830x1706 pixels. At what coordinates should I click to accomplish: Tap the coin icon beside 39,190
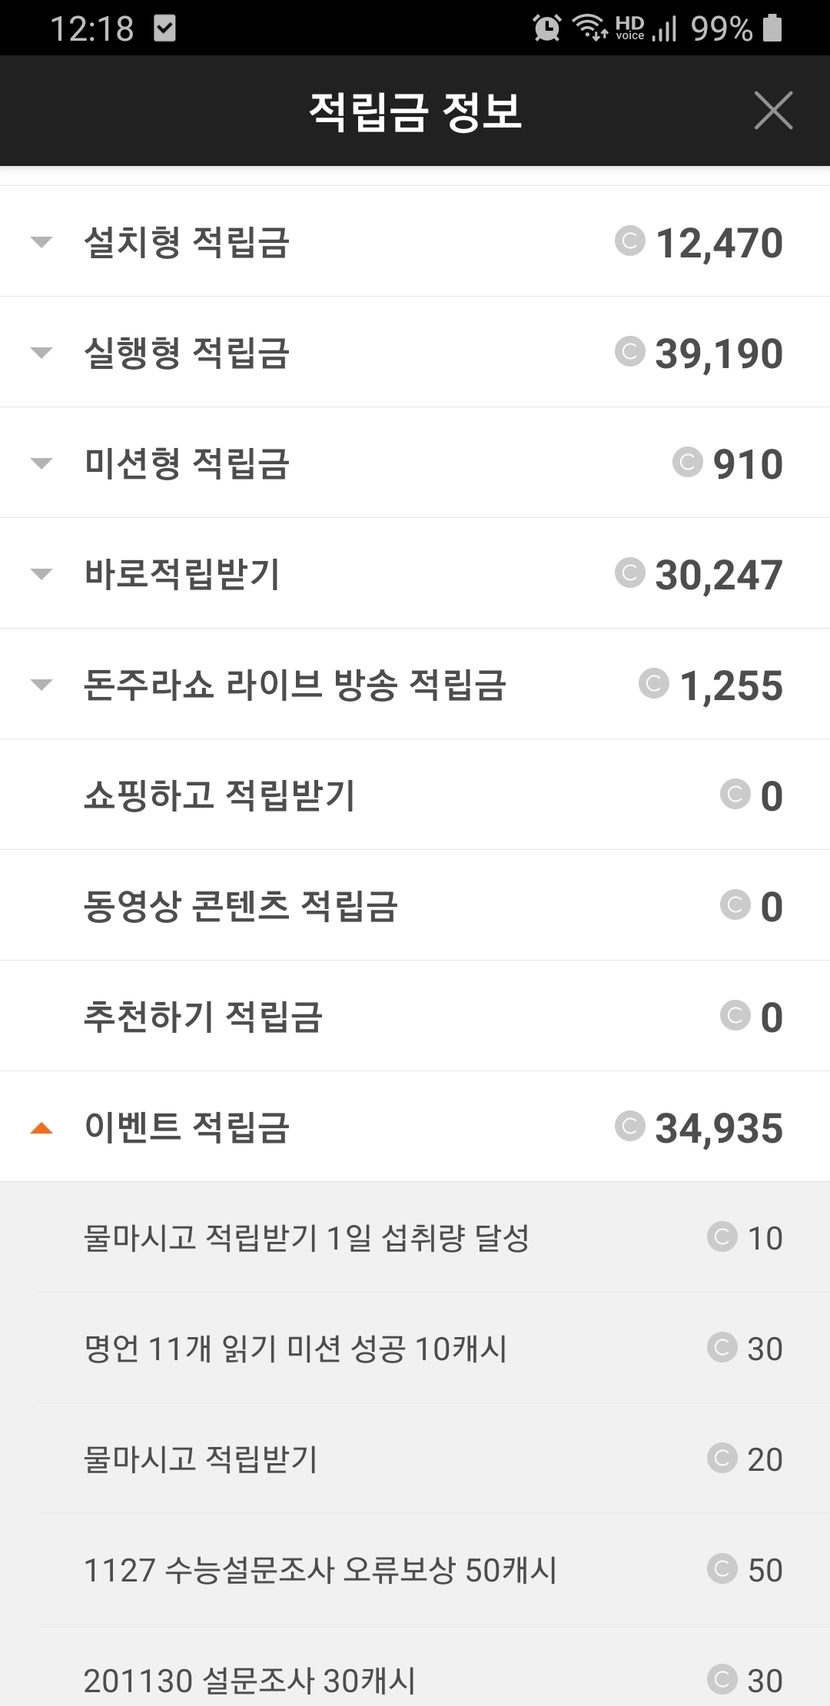629,352
